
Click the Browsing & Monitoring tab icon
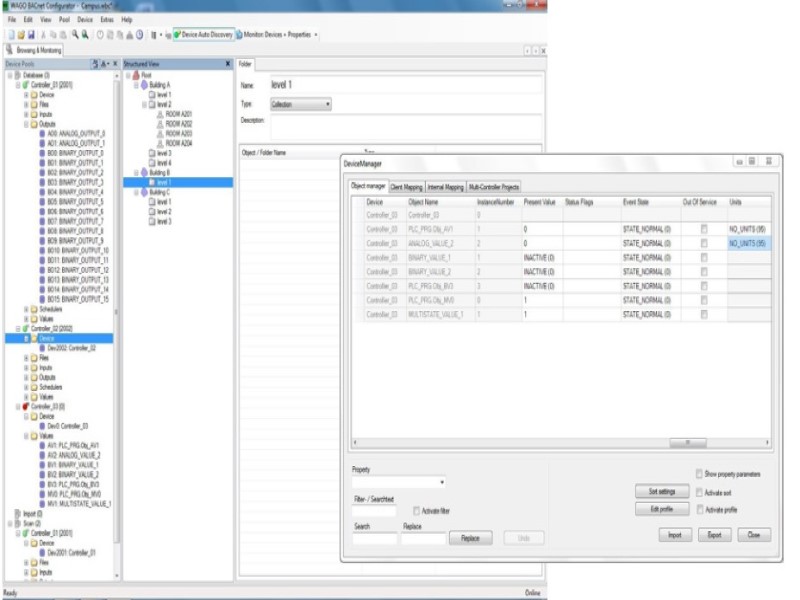[9, 49]
